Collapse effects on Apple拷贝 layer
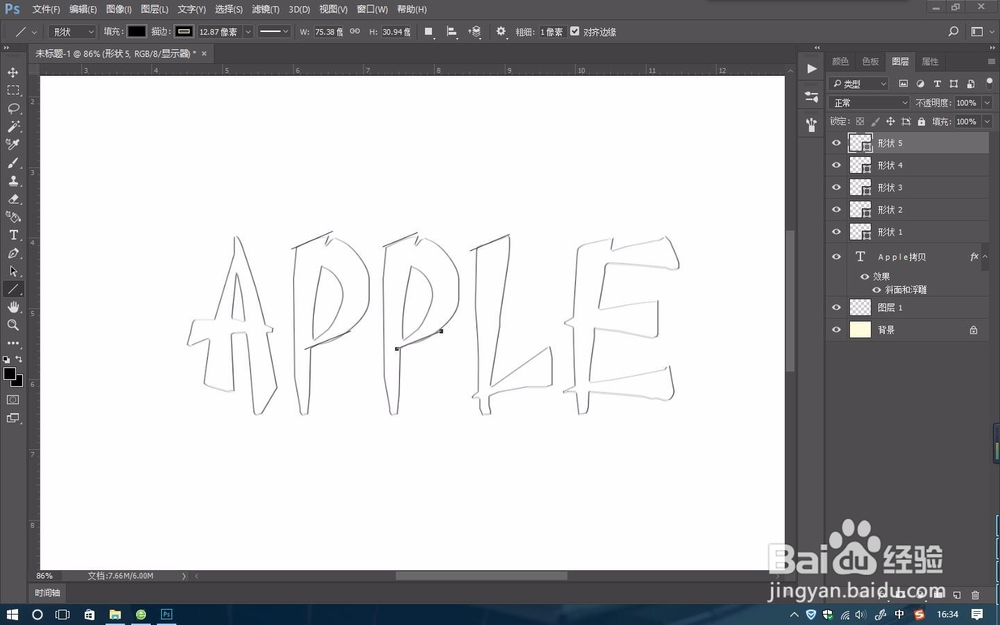This screenshot has width=1000, height=625. tap(985, 256)
